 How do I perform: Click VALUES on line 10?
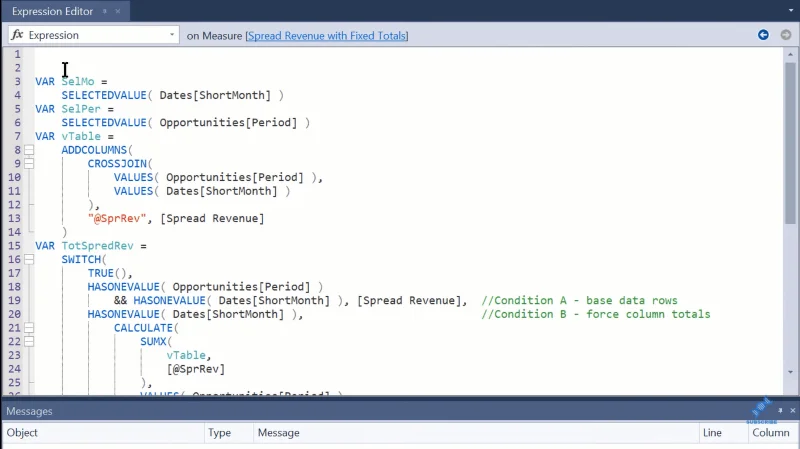133,178
